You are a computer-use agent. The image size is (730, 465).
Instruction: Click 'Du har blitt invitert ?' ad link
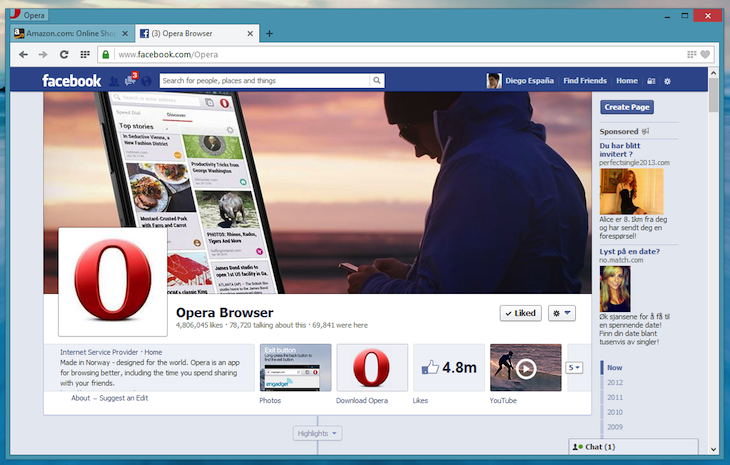[x=620, y=150]
